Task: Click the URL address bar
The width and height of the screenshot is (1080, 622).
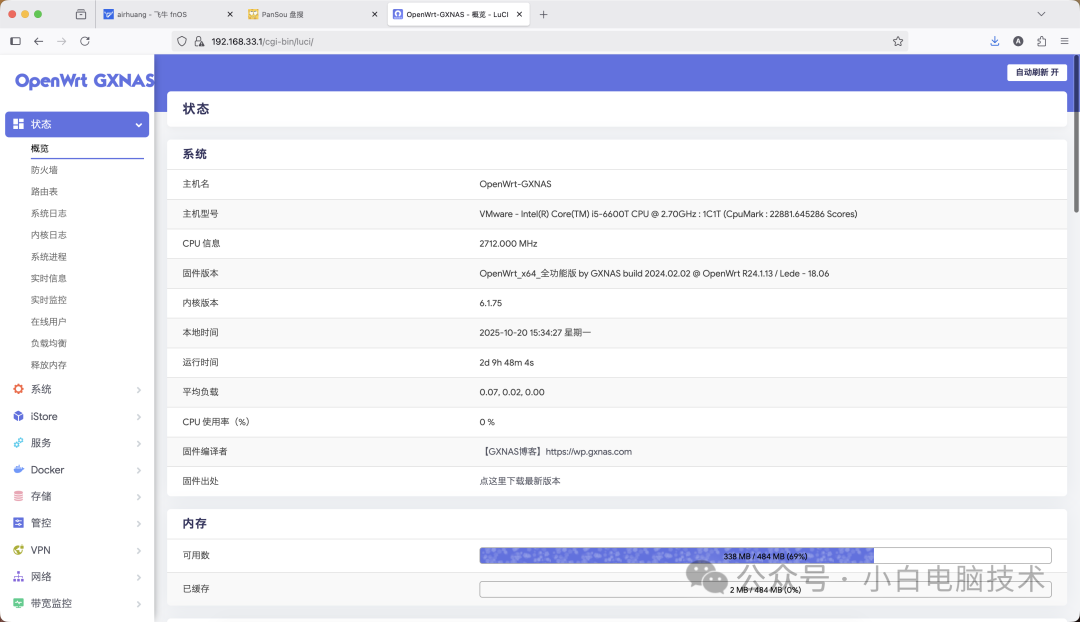Action: click(539, 41)
